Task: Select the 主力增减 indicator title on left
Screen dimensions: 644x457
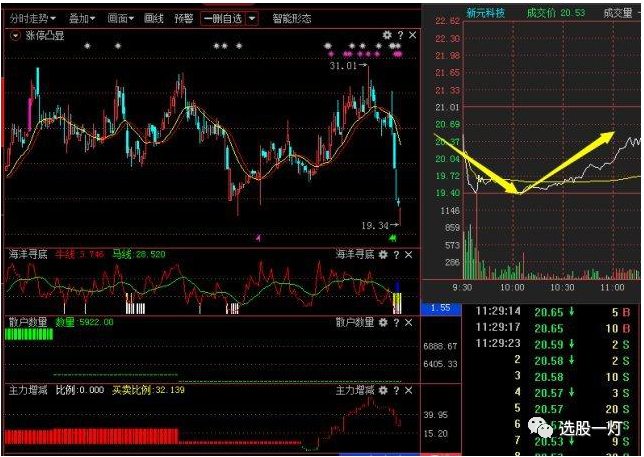Action: [28, 390]
